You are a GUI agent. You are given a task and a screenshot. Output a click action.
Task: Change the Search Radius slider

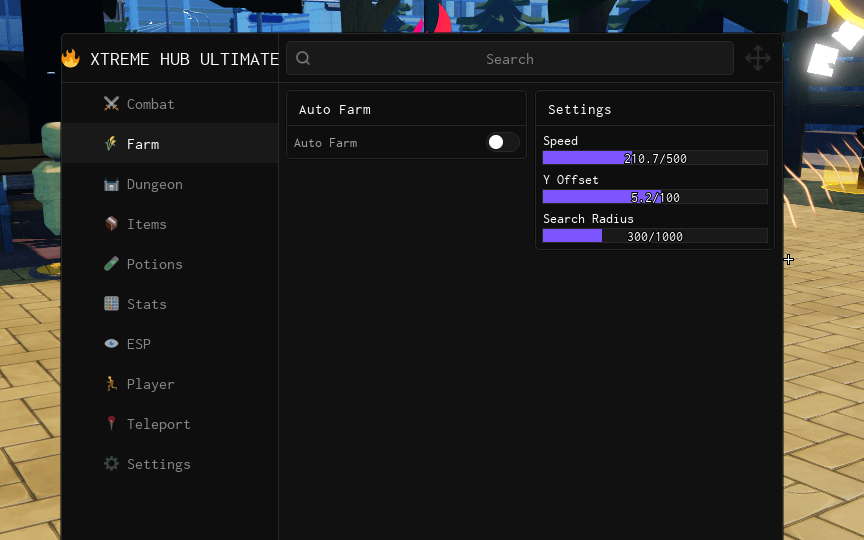(x=655, y=236)
